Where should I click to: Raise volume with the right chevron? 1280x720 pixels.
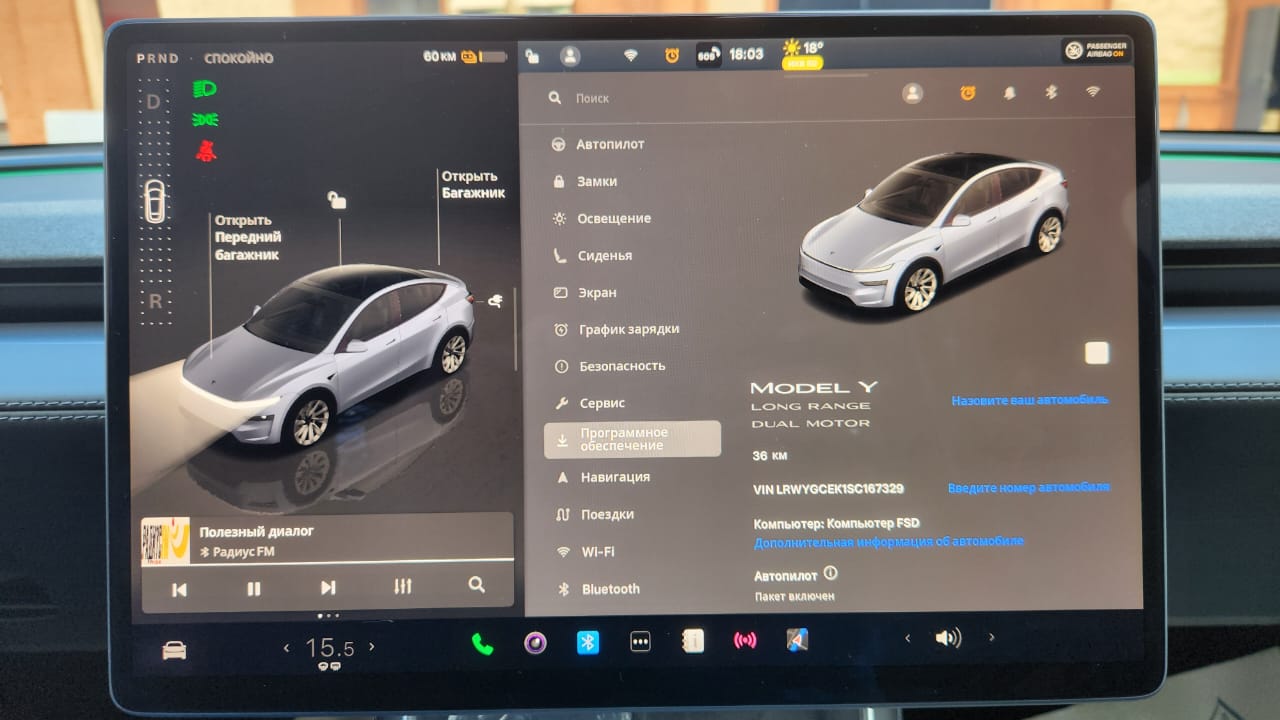tap(991, 637)
